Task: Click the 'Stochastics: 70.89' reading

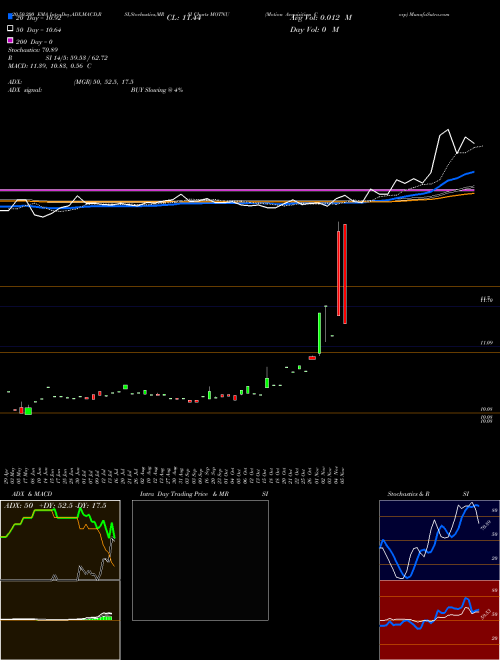Action: pos(33,50)
